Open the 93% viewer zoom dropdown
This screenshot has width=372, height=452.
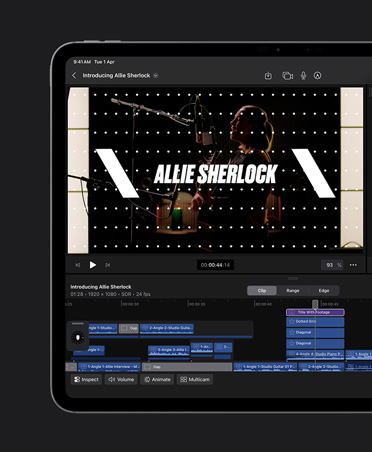point(332,265)
